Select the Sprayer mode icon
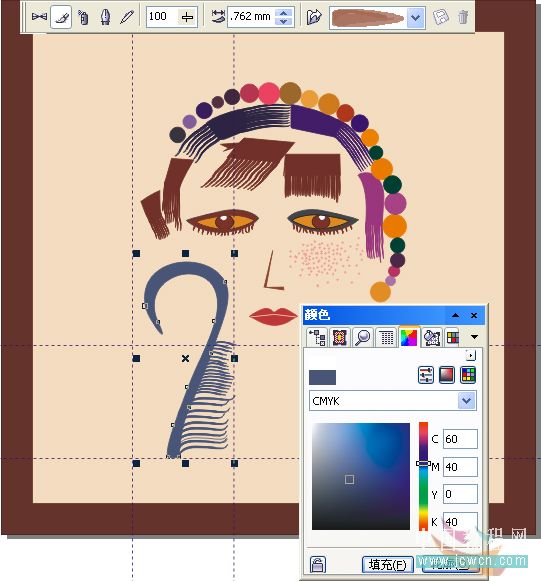This screenshot has height=581, width=541. [x=84, y=17]
